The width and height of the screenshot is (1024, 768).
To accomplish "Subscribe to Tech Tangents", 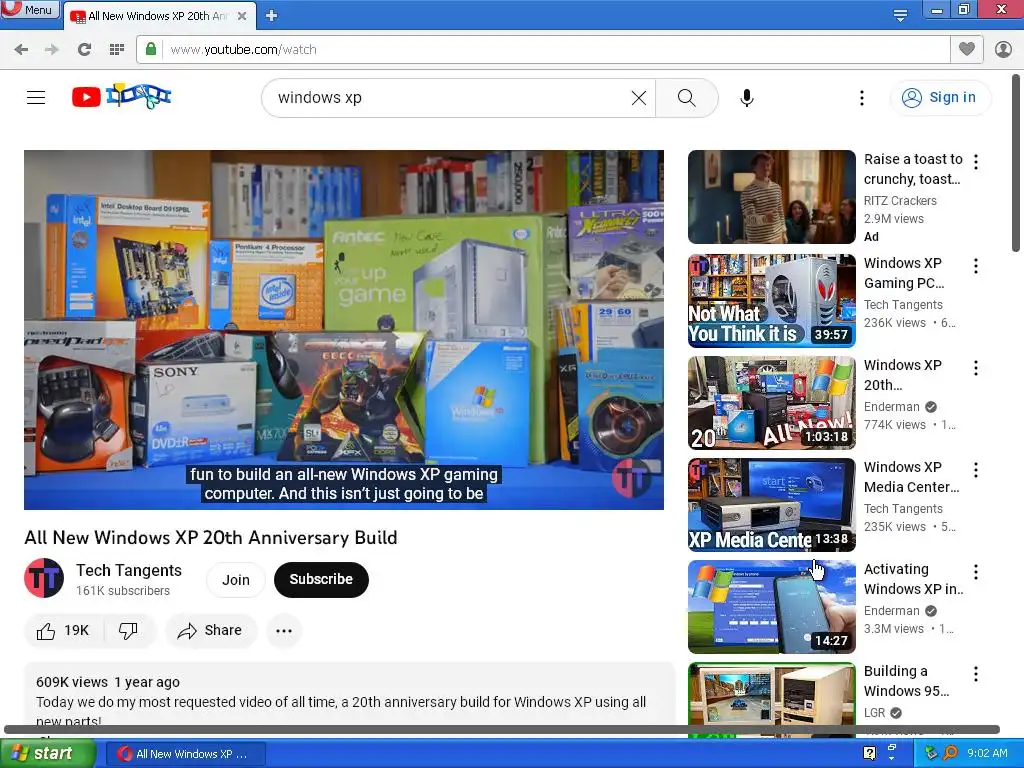I will 321,580.
